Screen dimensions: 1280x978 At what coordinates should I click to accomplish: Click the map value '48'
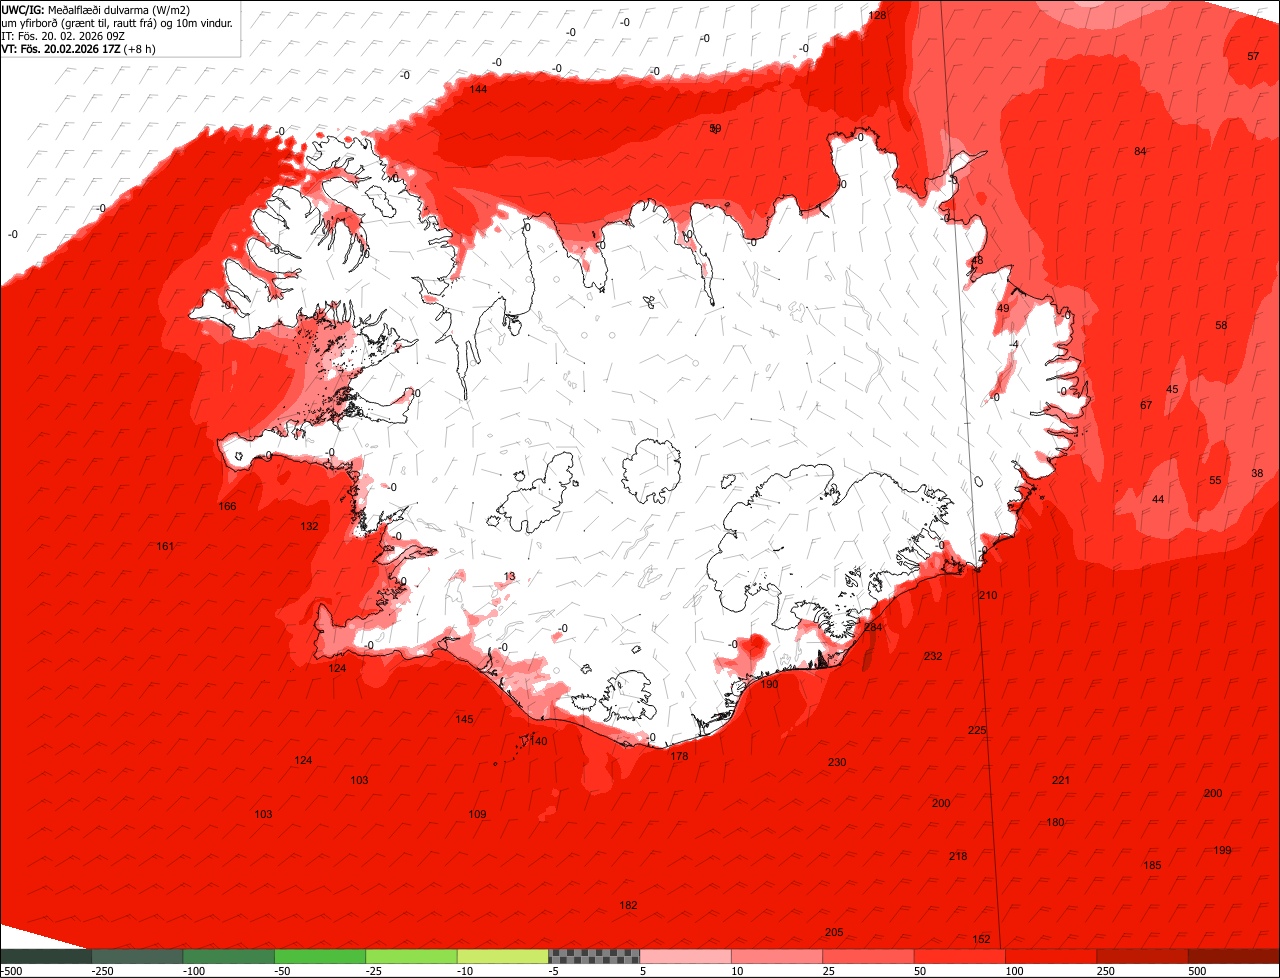pos(977,260)
